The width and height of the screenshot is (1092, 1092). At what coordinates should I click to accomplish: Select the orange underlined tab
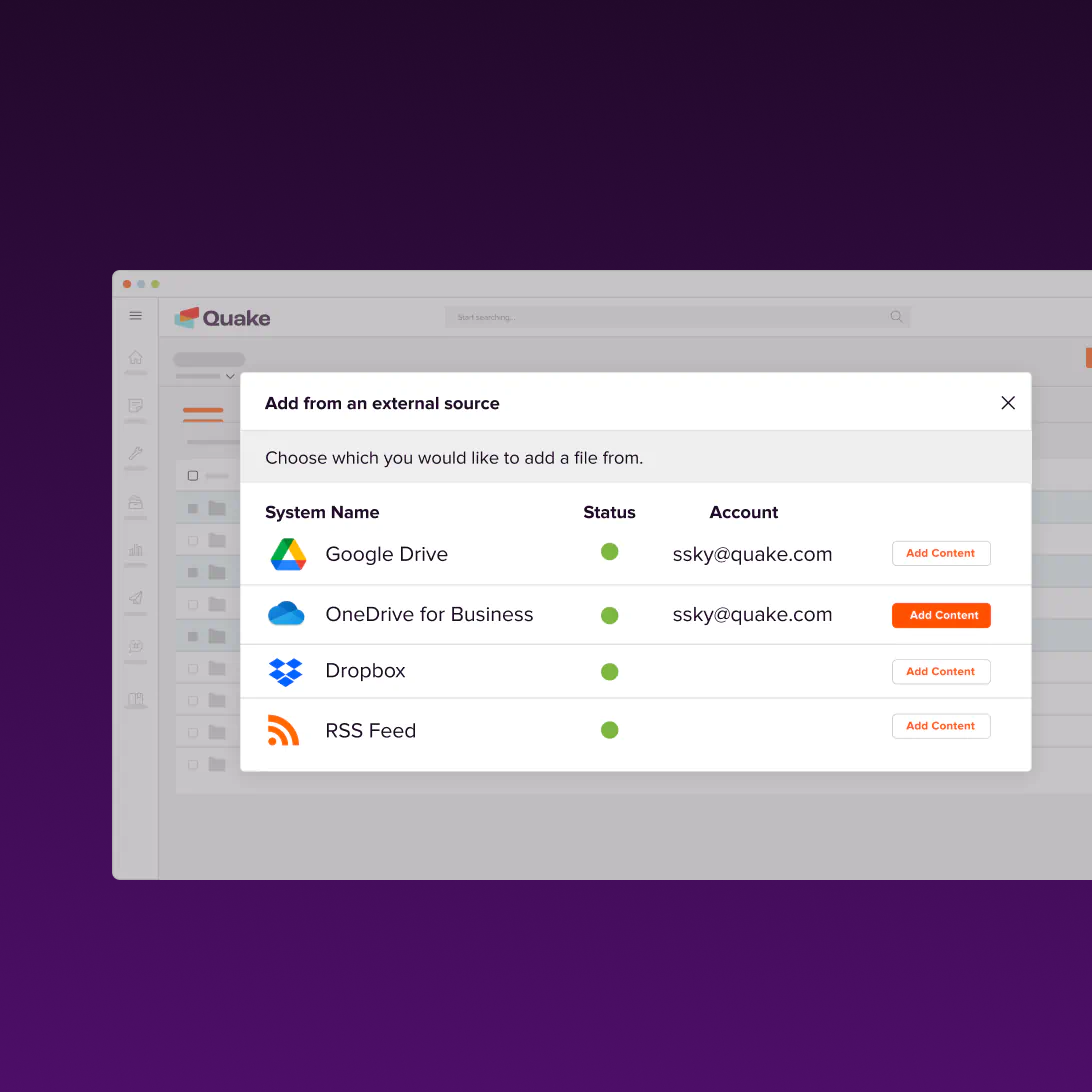click(203, 411)
